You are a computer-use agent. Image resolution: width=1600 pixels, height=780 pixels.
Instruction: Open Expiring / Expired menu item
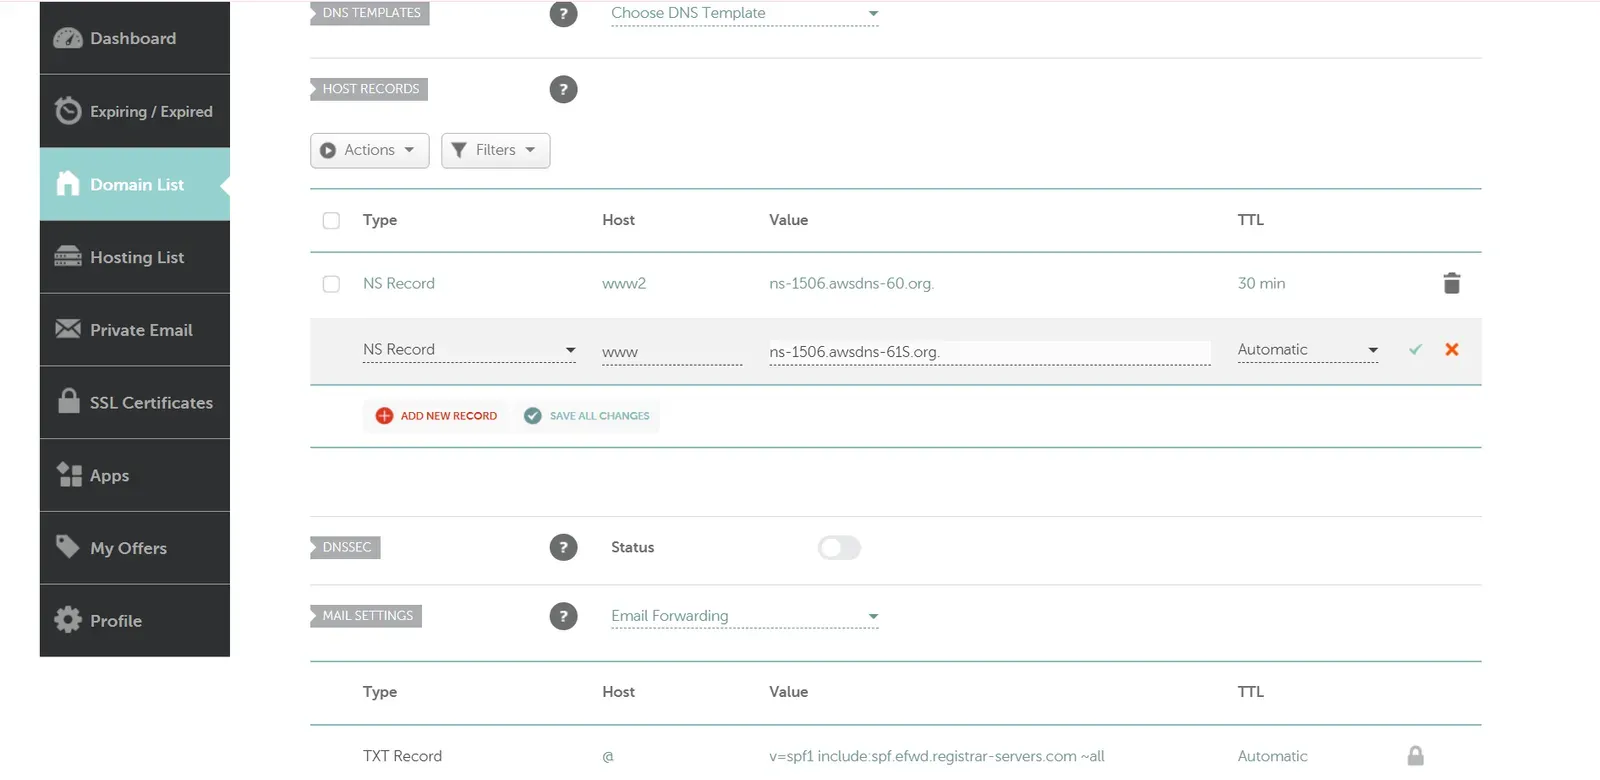(x=135, y=111)
